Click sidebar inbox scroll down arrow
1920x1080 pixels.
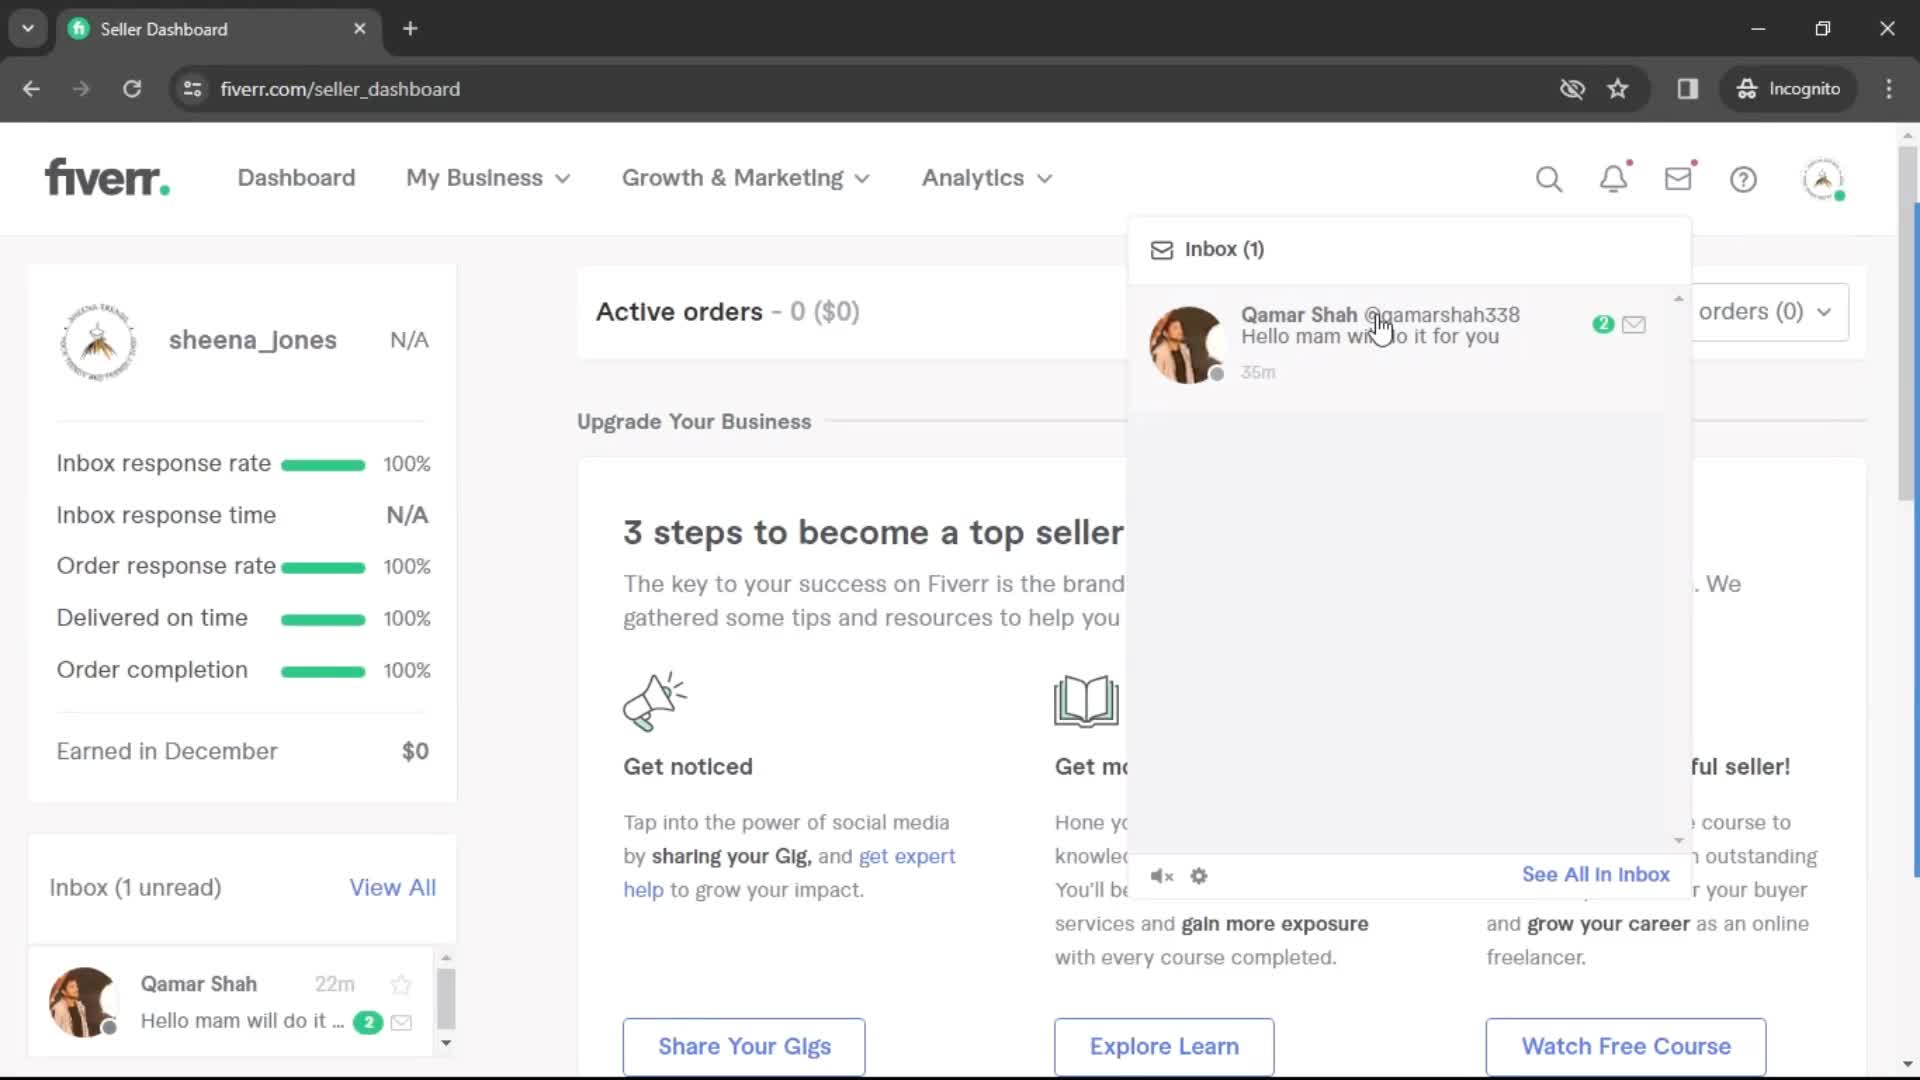click(x=446, y=1043)
